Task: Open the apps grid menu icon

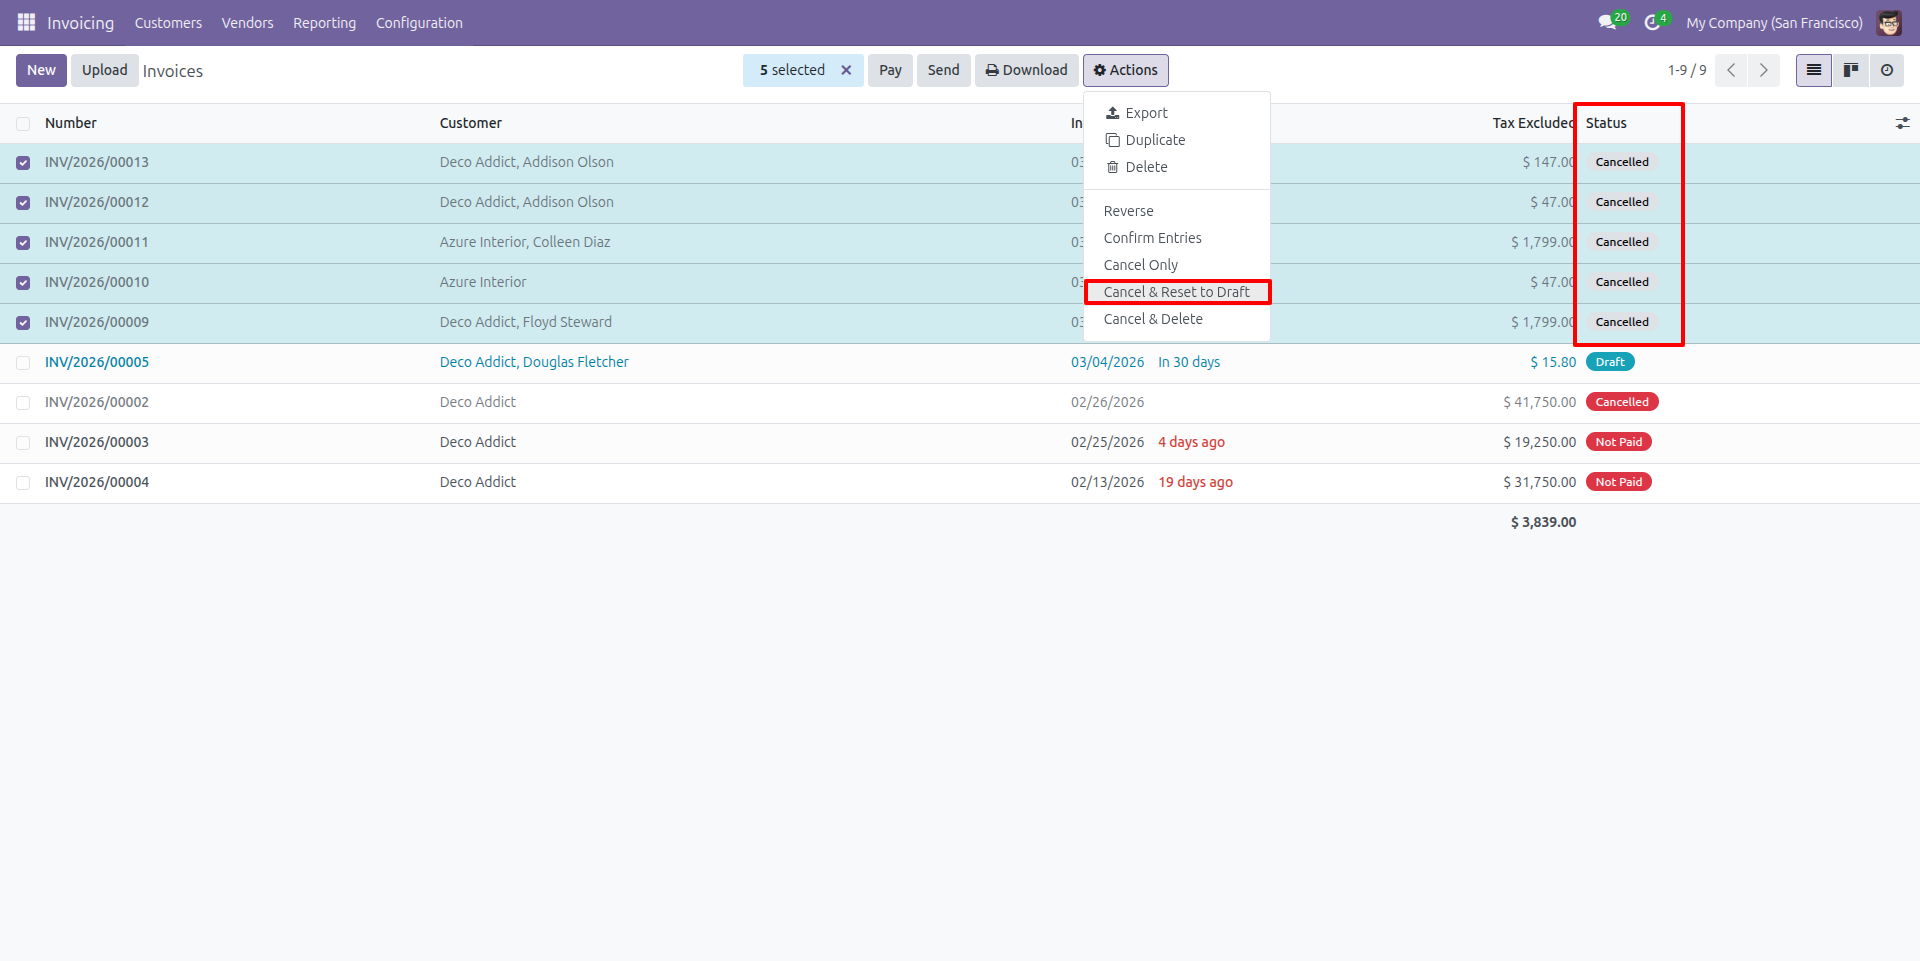Action: click(27, 22)
